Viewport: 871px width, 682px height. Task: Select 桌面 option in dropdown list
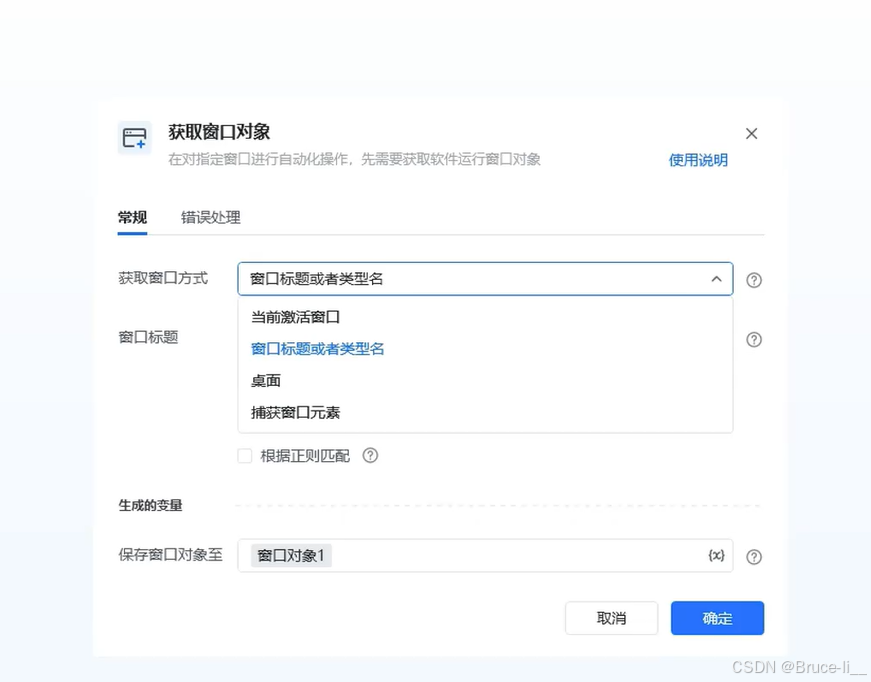(x=485, y=381)
